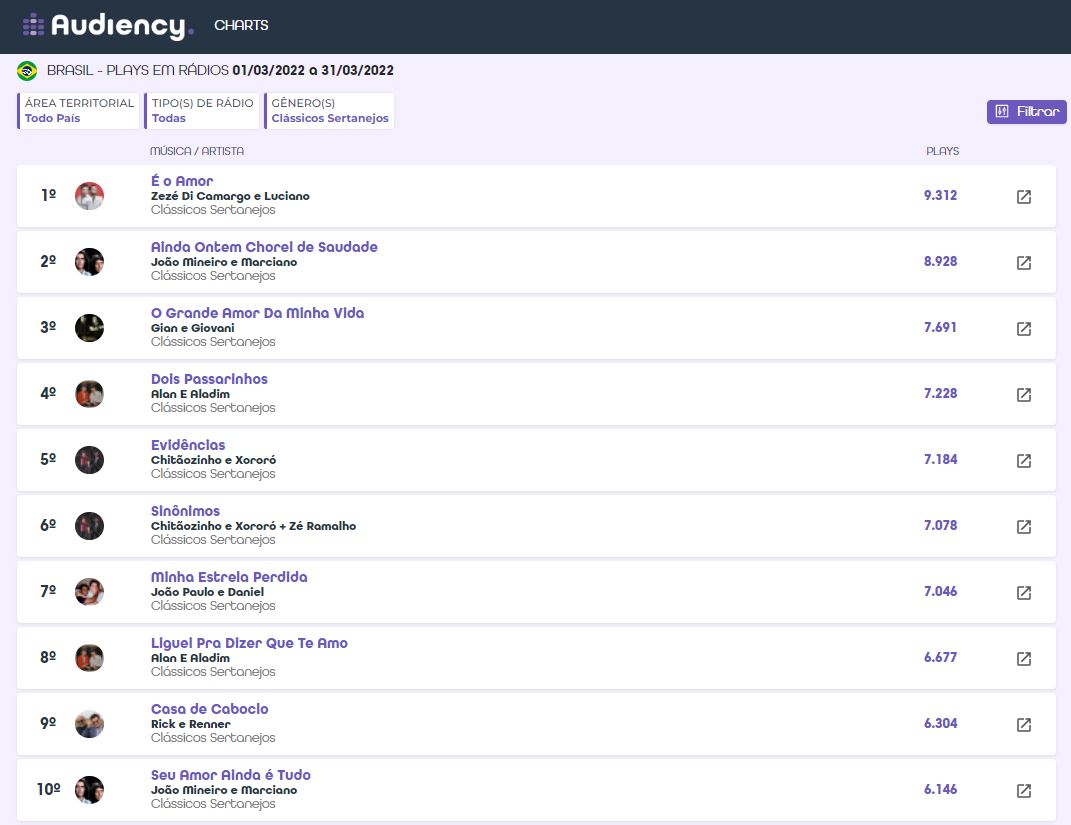Open Tipo(s) de Rádio filter Todas
This screenshot has height=825, width=1071.
[202, 111]
